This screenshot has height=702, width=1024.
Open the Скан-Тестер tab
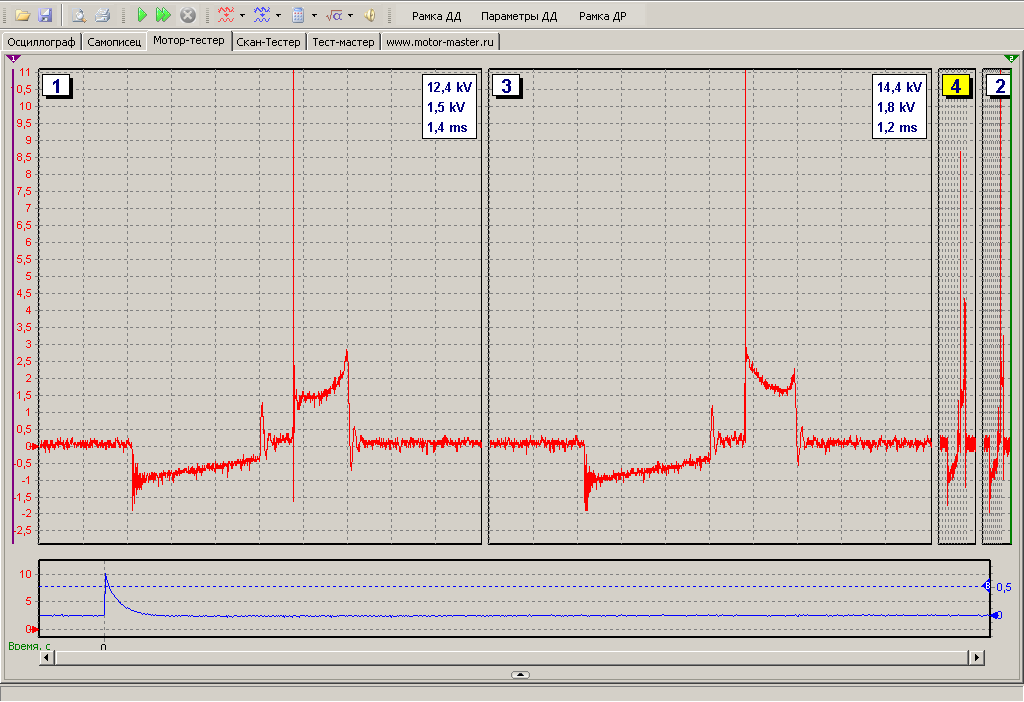point(268,42)
